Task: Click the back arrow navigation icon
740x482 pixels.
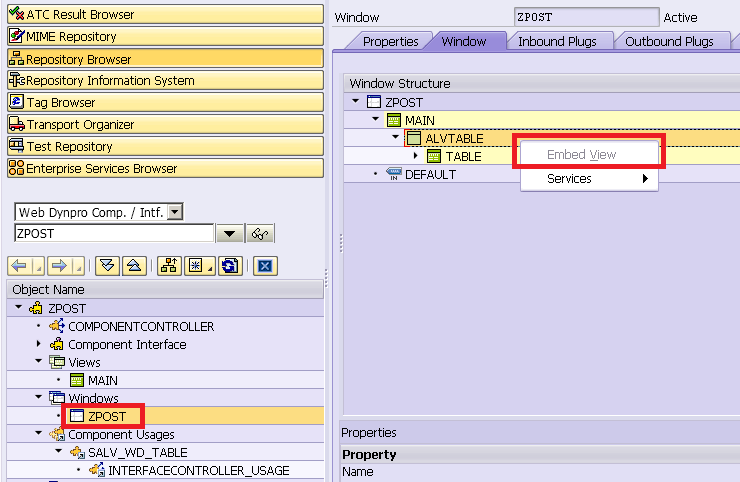Action: (19, 266)
